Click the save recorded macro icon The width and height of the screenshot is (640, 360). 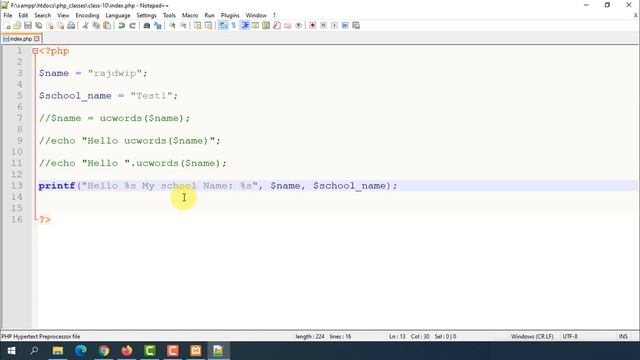tap(356, 25)
